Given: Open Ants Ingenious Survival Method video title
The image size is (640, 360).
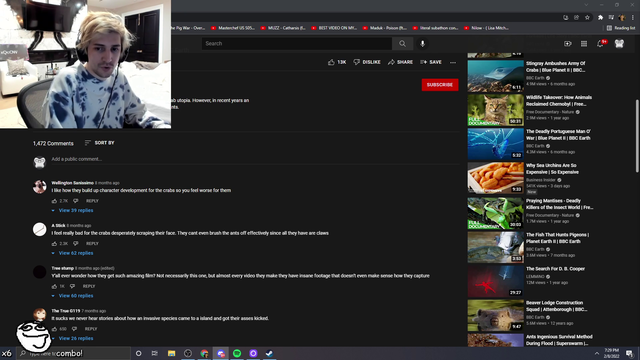Looking at the screenshot, I should tap(559, 340).
